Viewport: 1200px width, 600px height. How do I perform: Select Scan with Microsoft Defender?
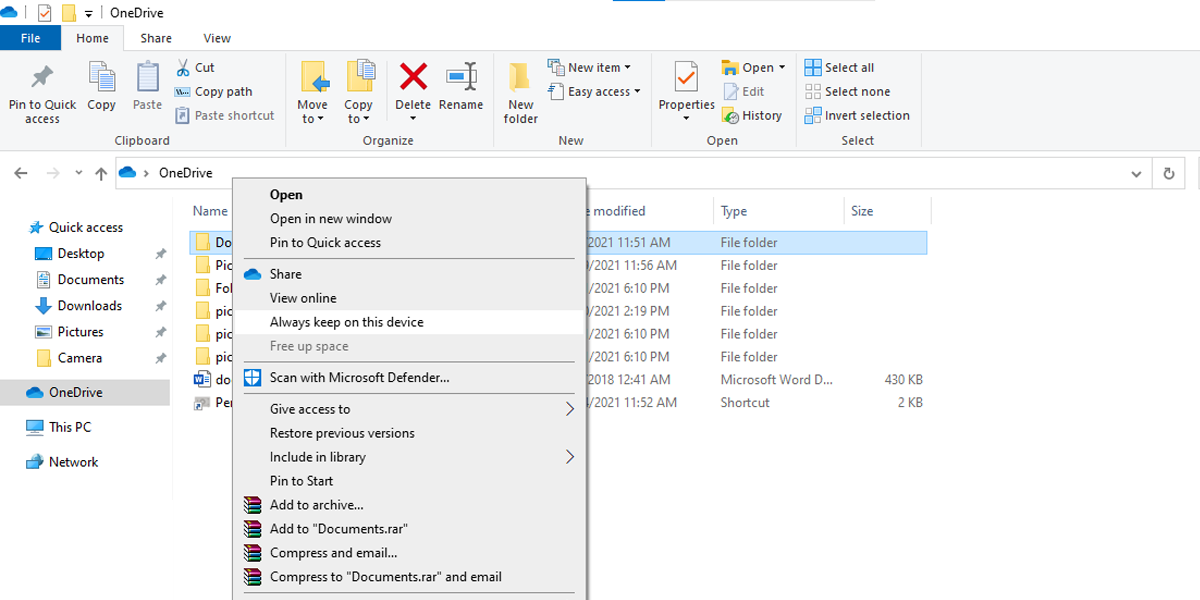click(x=359, y=377)
